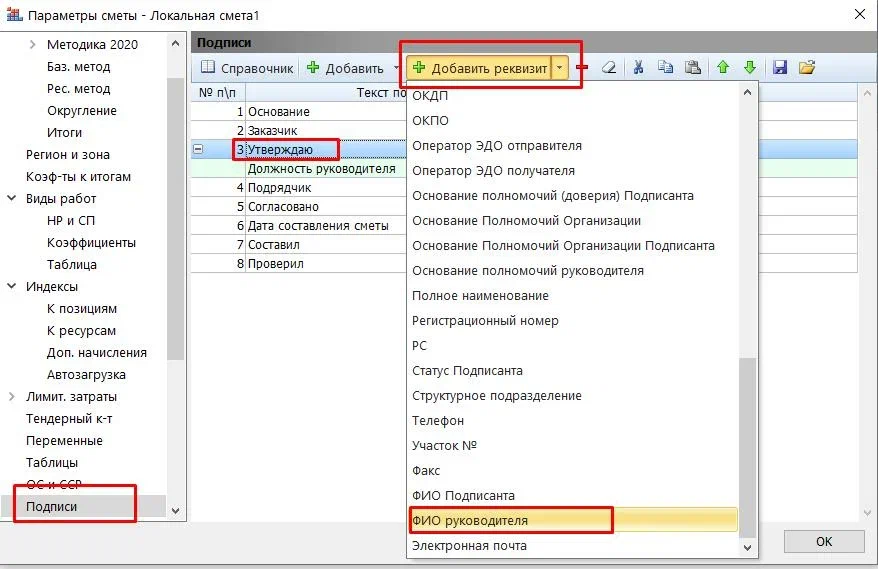Select Рес. метод in the tree
The image size is (878, 569).
point(78,88)
